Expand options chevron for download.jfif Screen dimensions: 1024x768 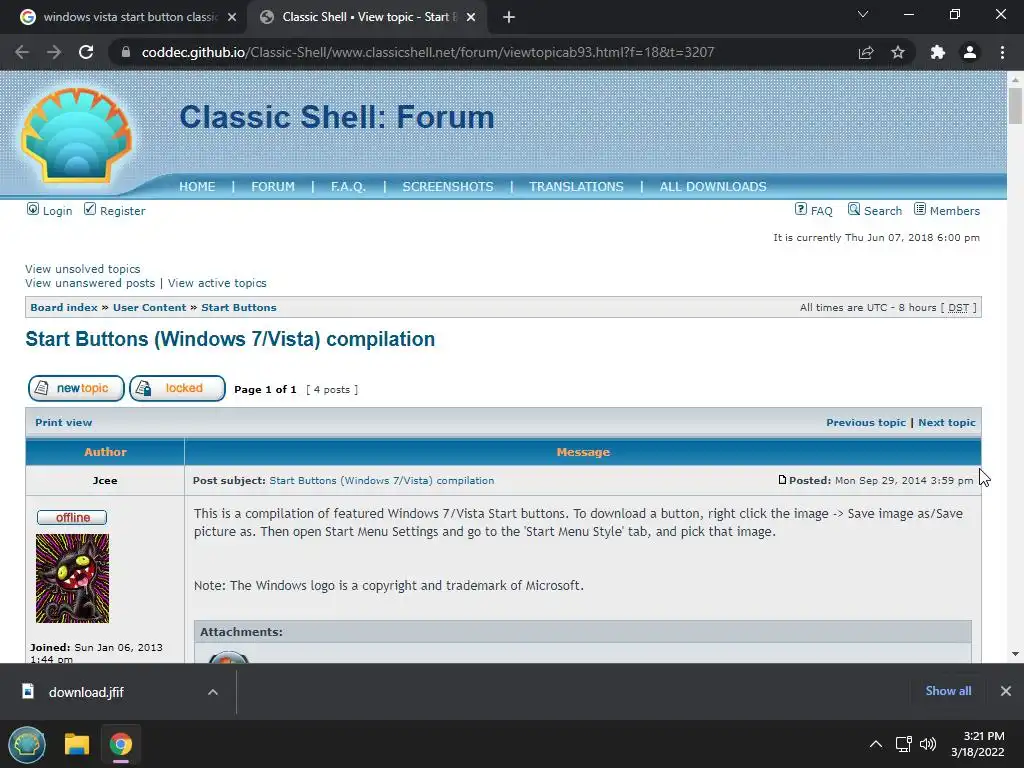pos(213,692)
